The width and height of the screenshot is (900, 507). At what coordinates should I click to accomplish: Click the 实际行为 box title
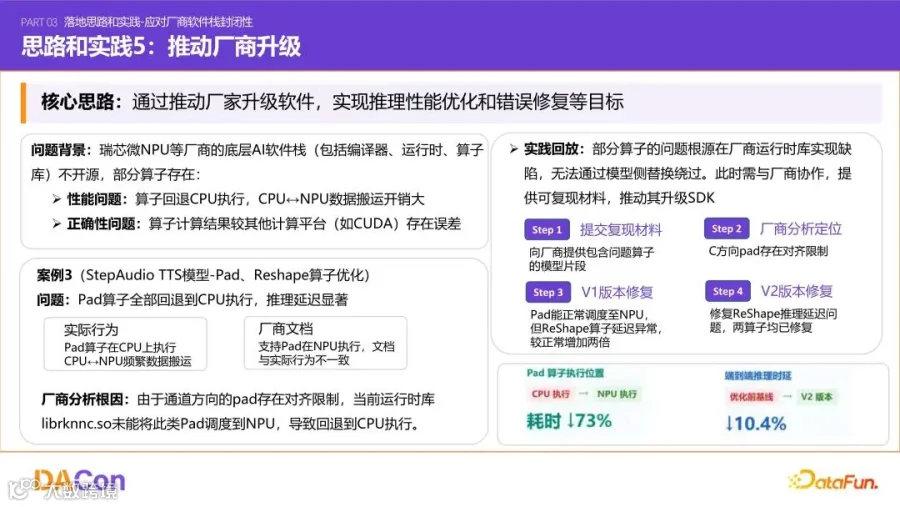(91, 330)
